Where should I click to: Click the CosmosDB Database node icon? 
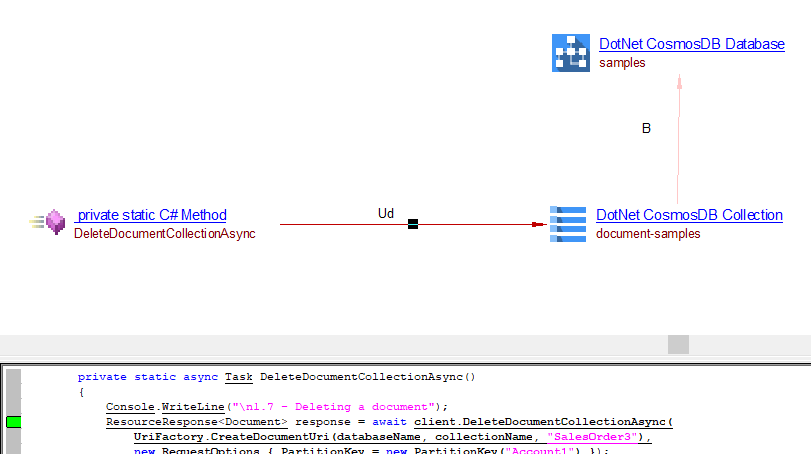(571, 53)
